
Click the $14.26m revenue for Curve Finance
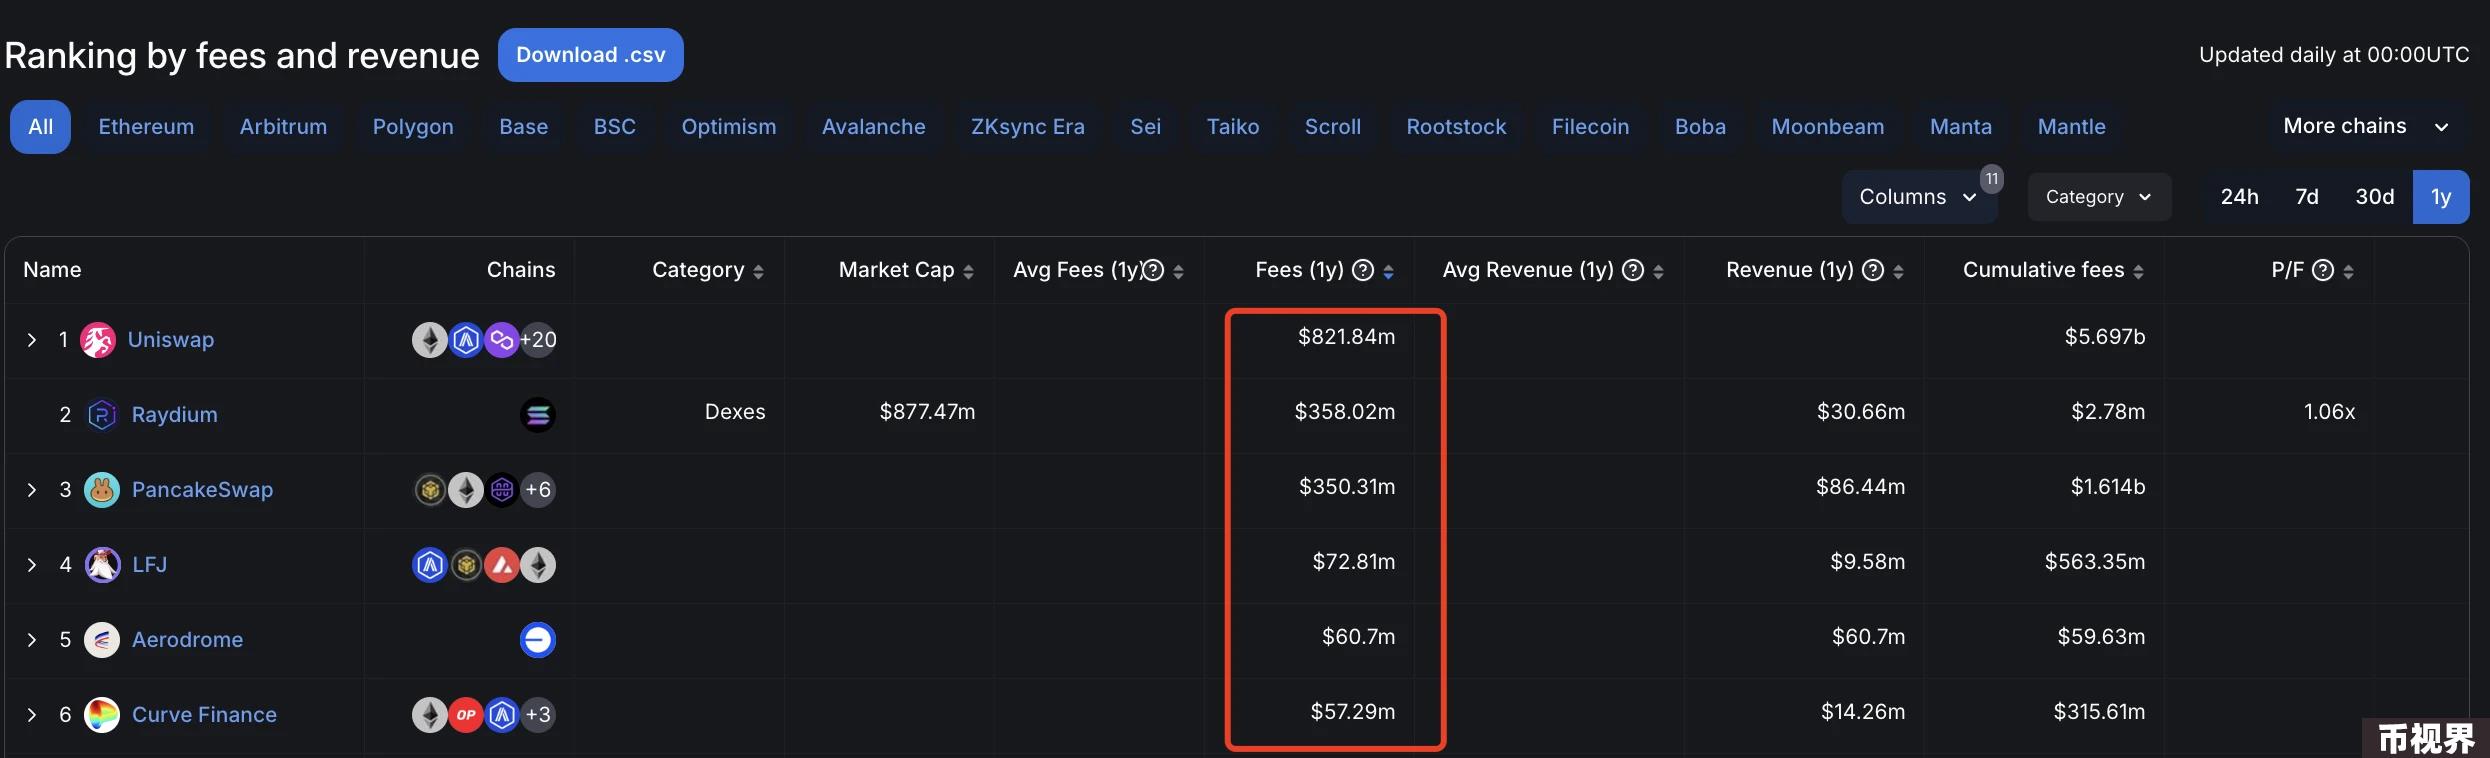click(1863, 712)
